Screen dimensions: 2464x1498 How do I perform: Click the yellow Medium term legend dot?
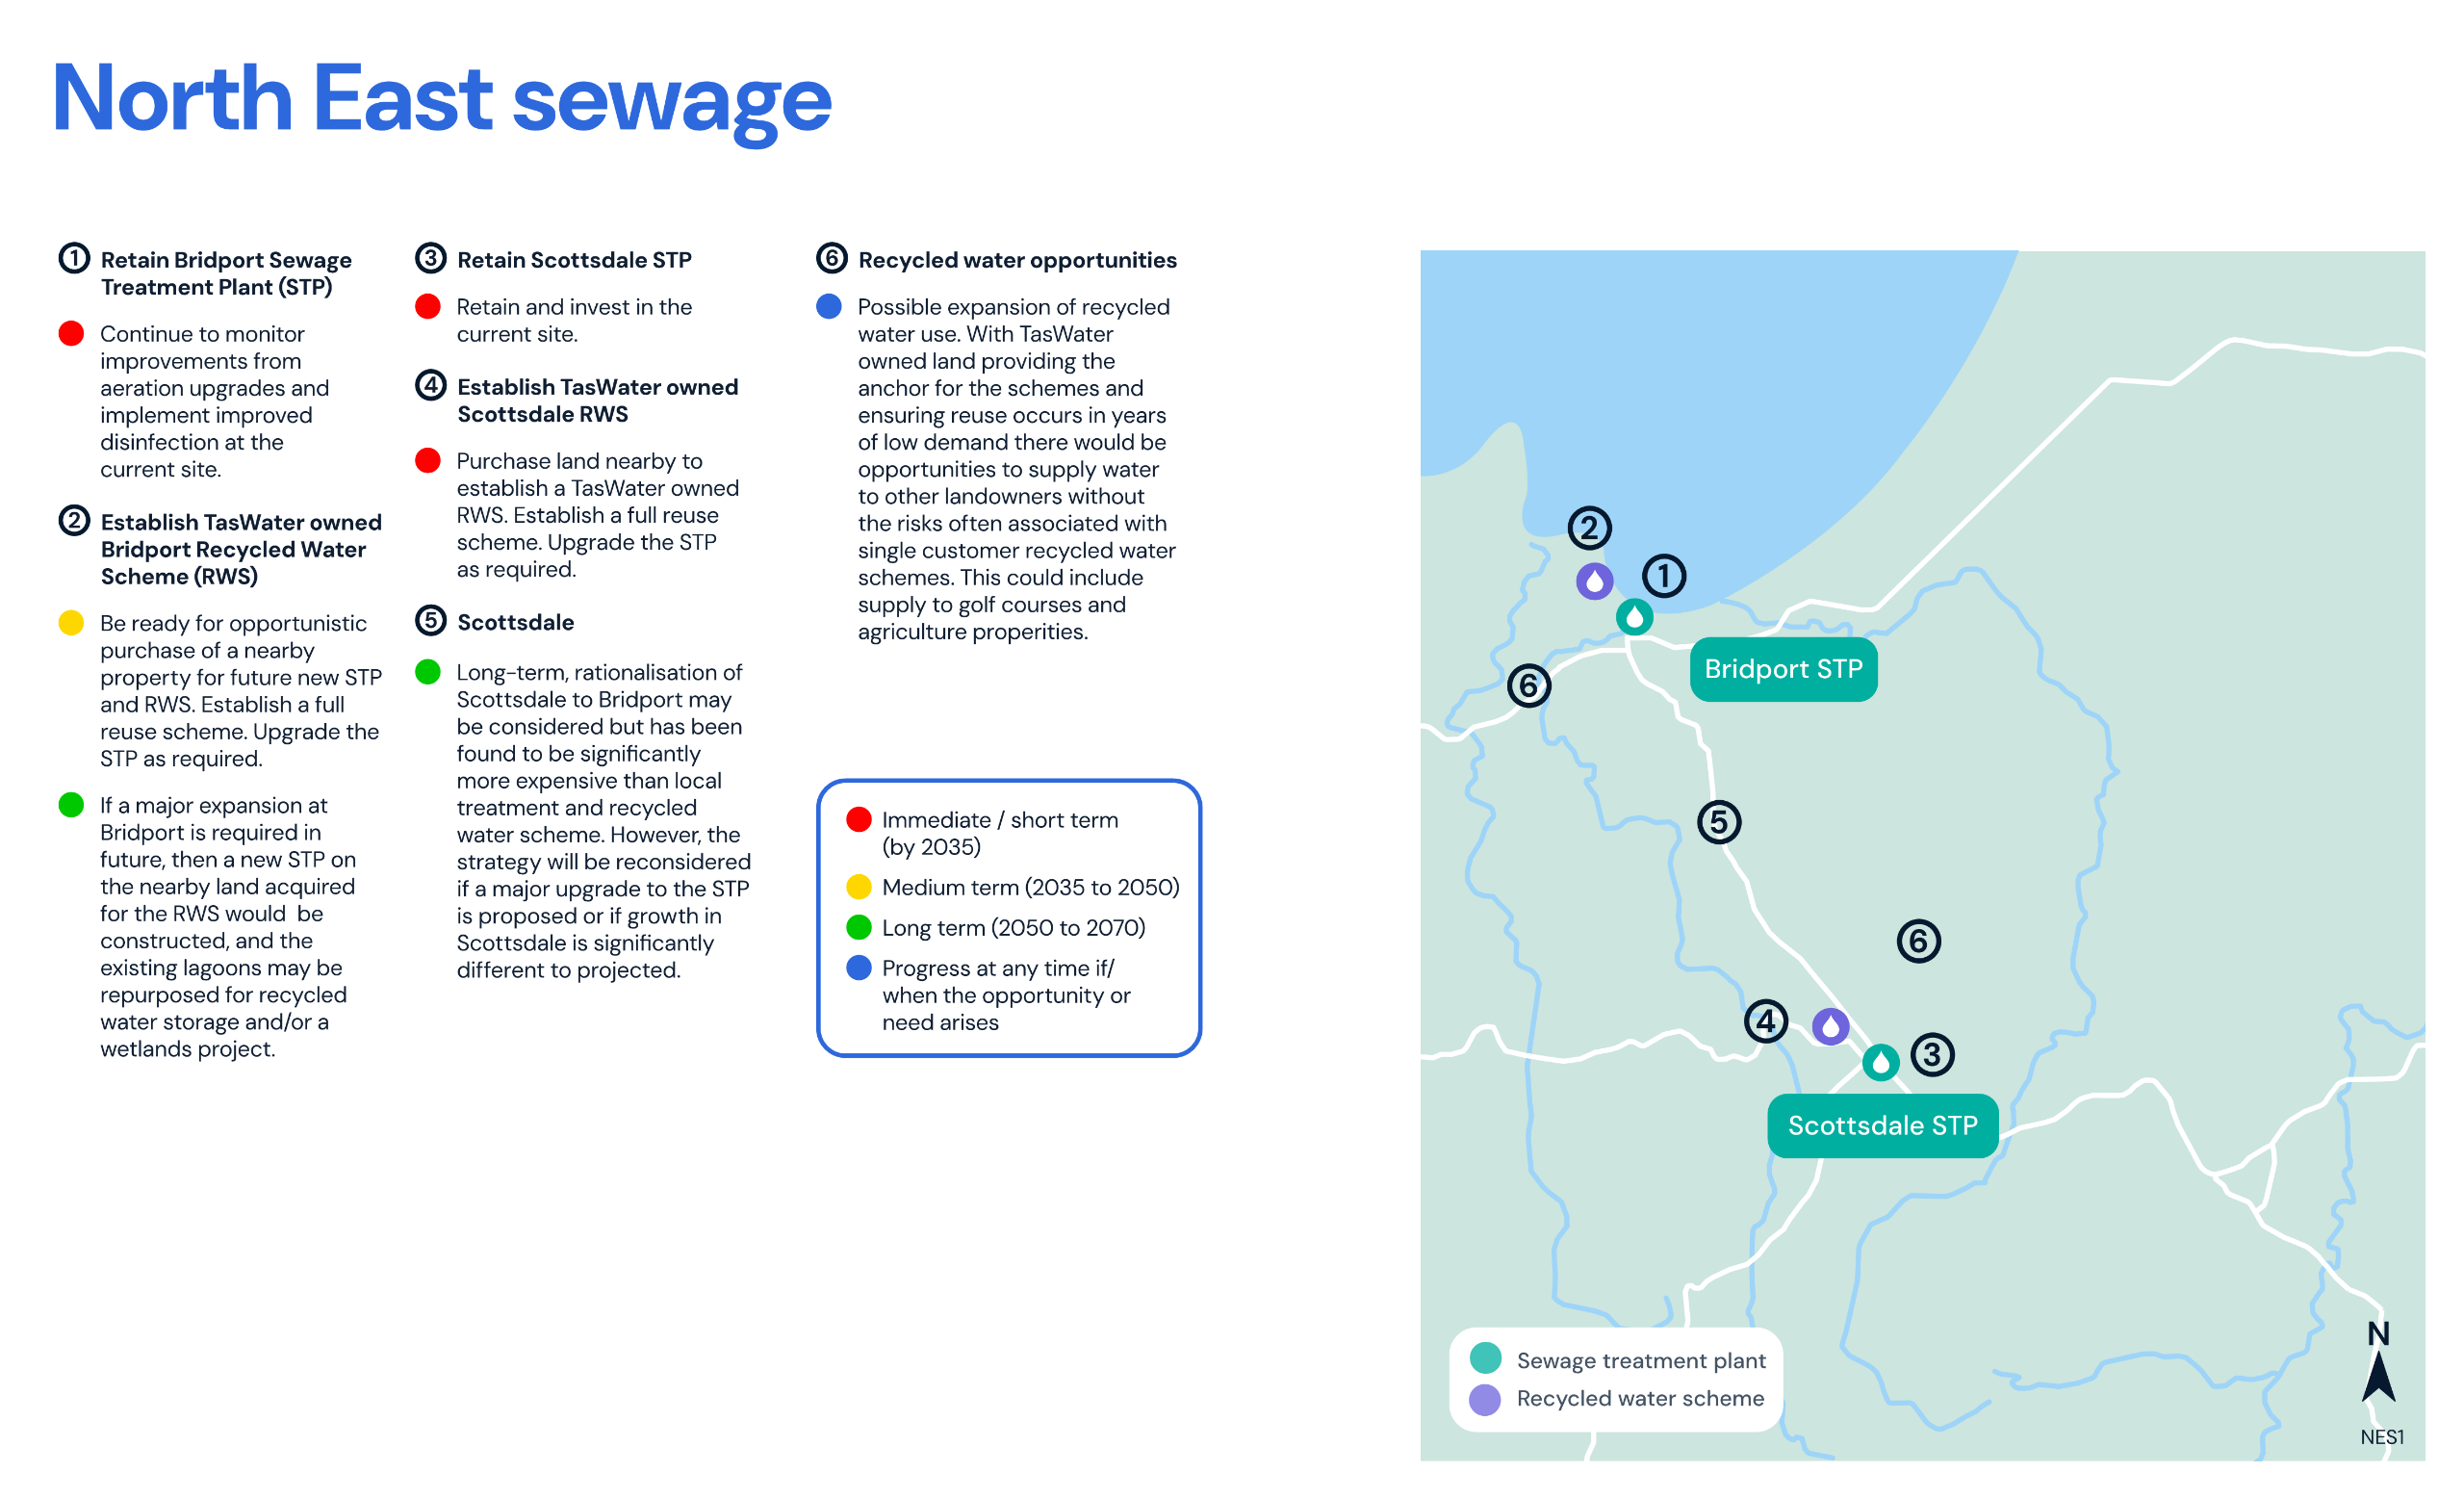(858, 887)
